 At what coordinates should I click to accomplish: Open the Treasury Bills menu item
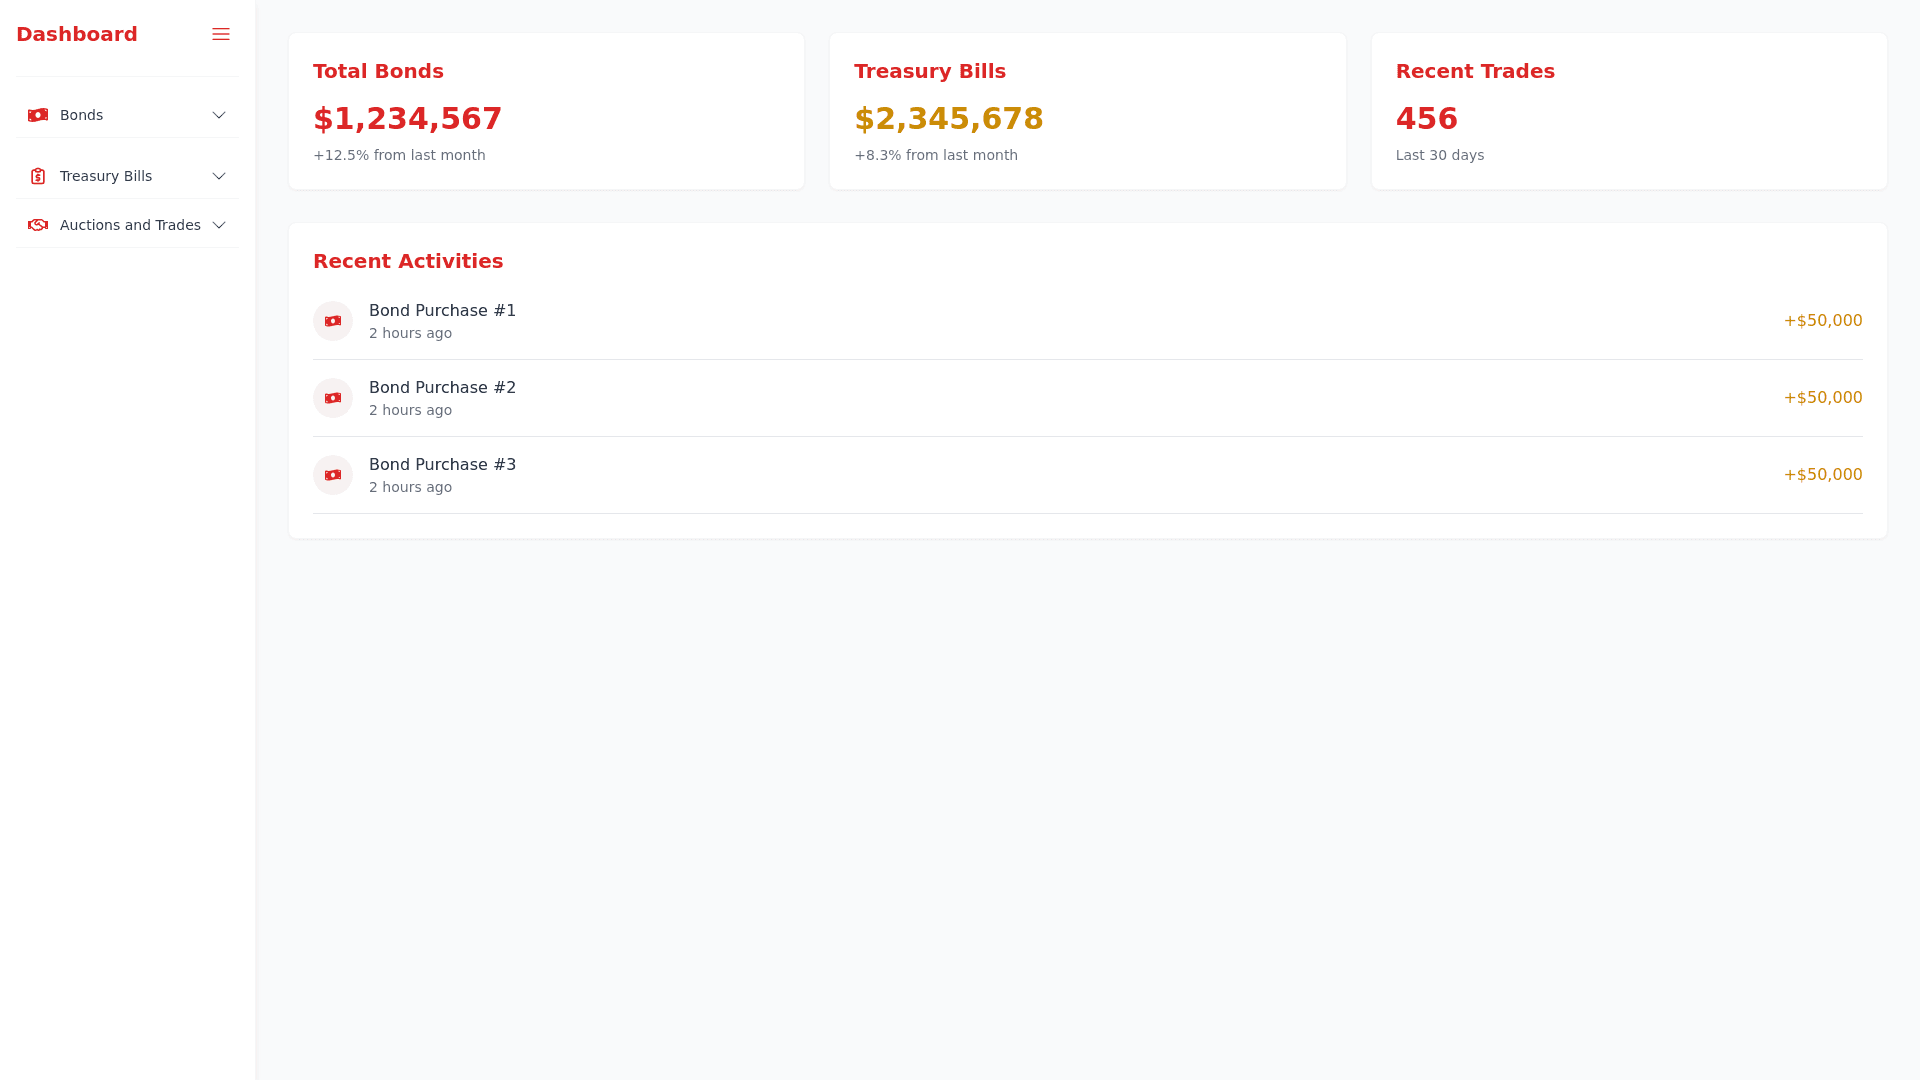[x=106, y=176]
